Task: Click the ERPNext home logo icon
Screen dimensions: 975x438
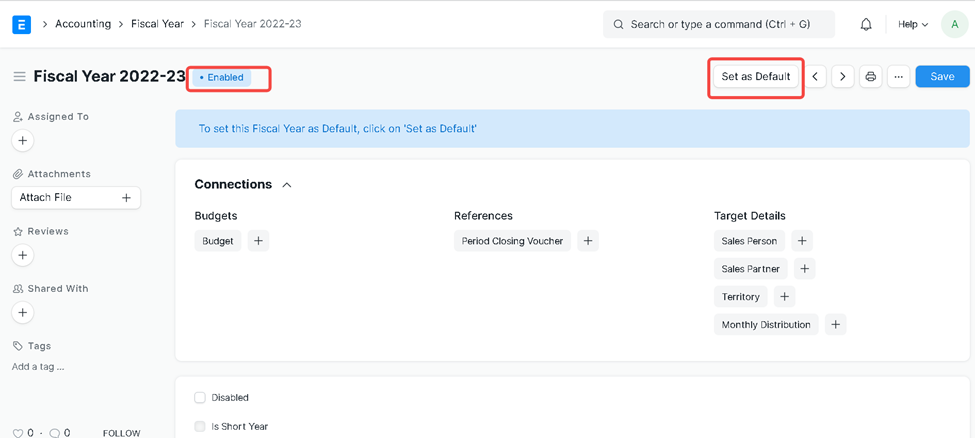Action: click(21, 24)
